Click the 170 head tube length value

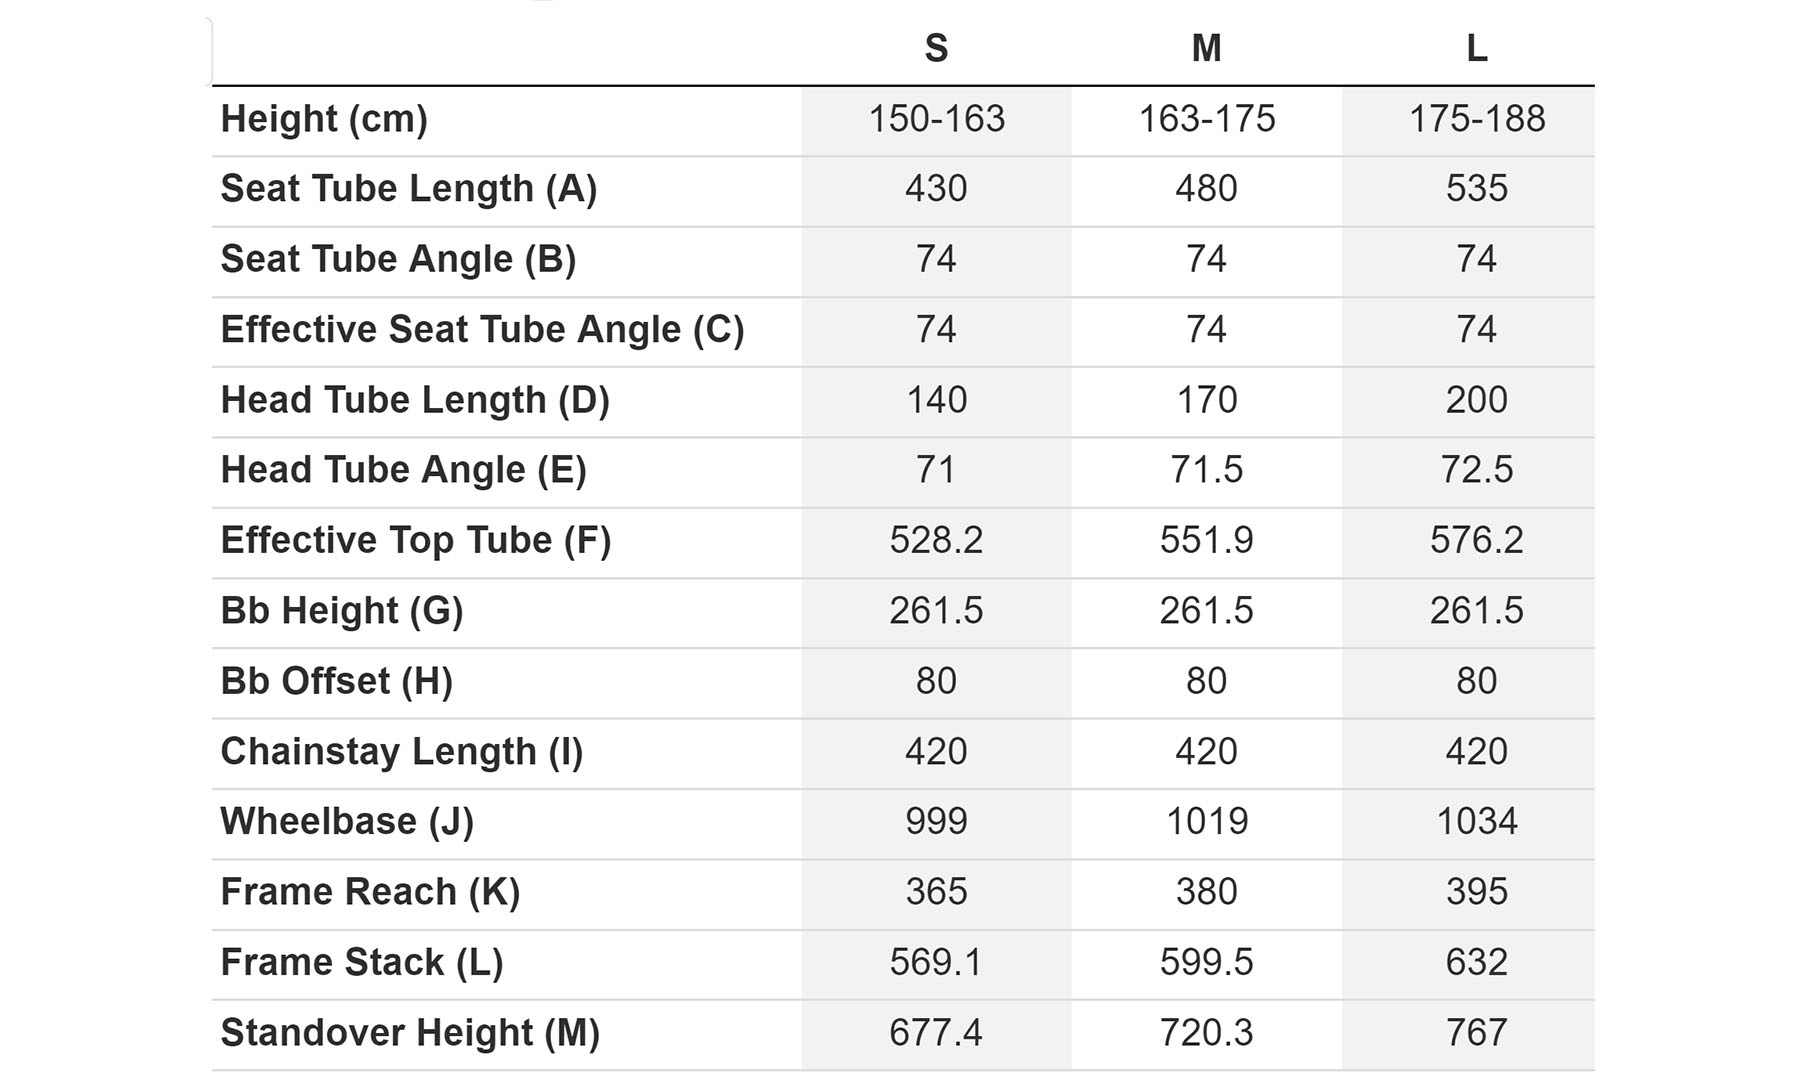[x=1206, y=400]
